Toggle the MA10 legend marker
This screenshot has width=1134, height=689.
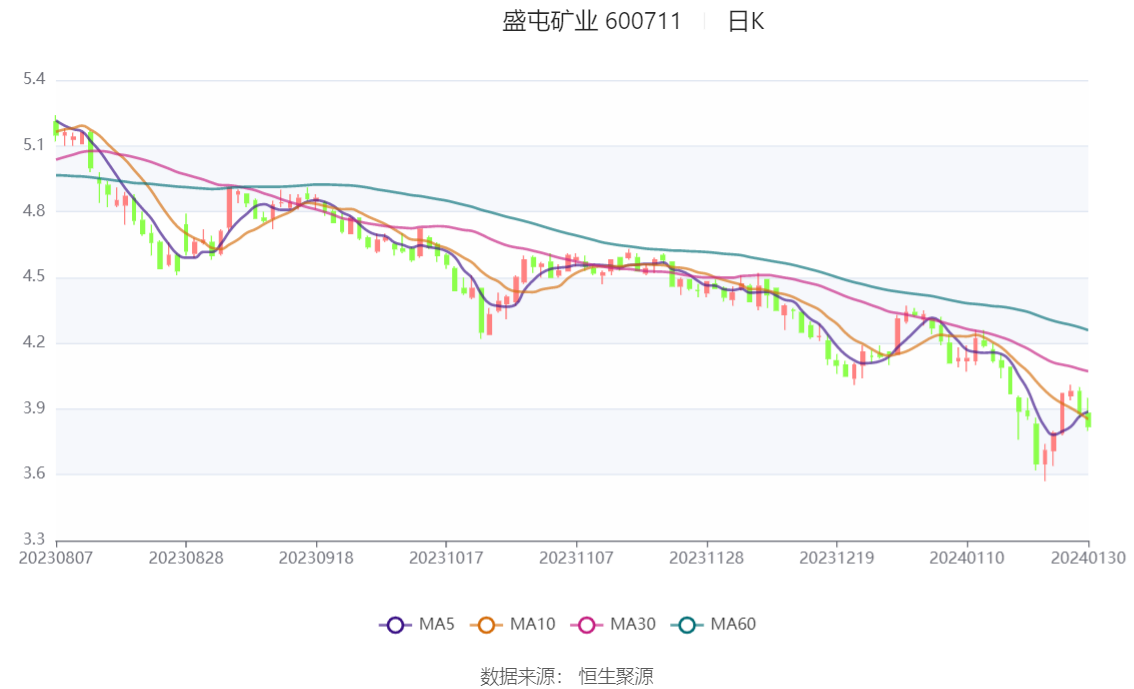pyautogui.click(x=486, y=625)
